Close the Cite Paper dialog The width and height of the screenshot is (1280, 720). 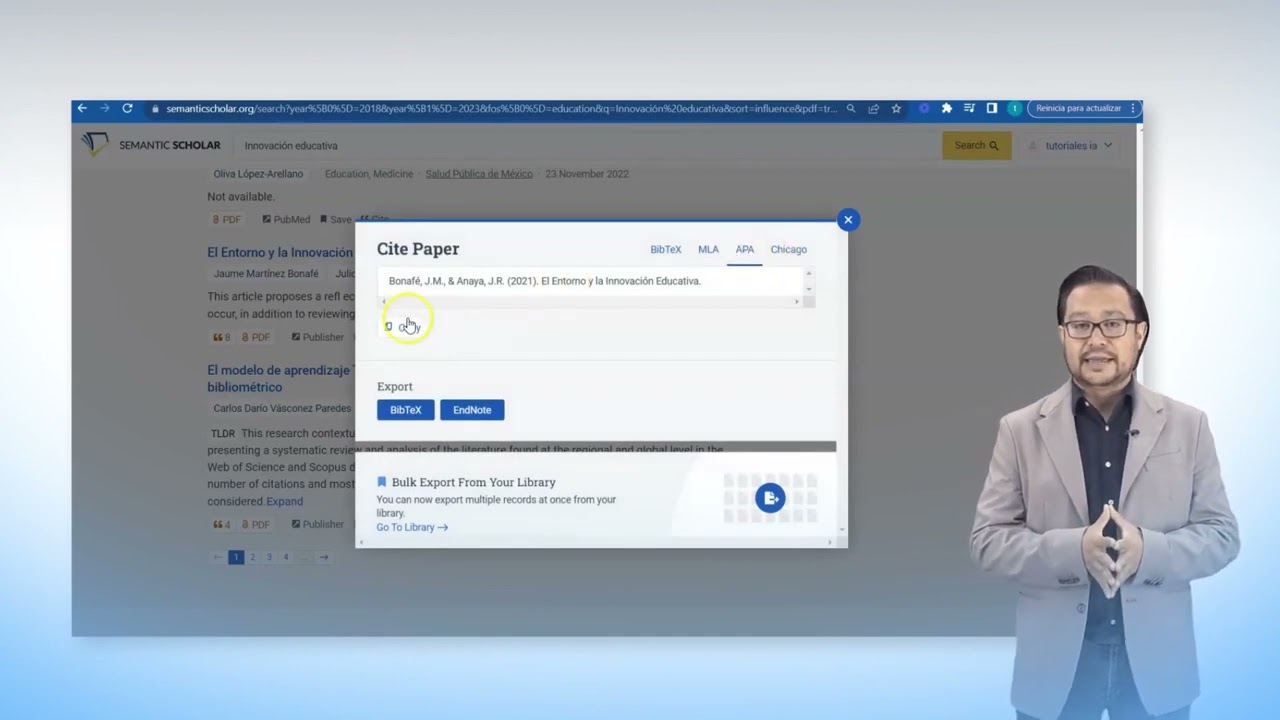click(848, 220)
